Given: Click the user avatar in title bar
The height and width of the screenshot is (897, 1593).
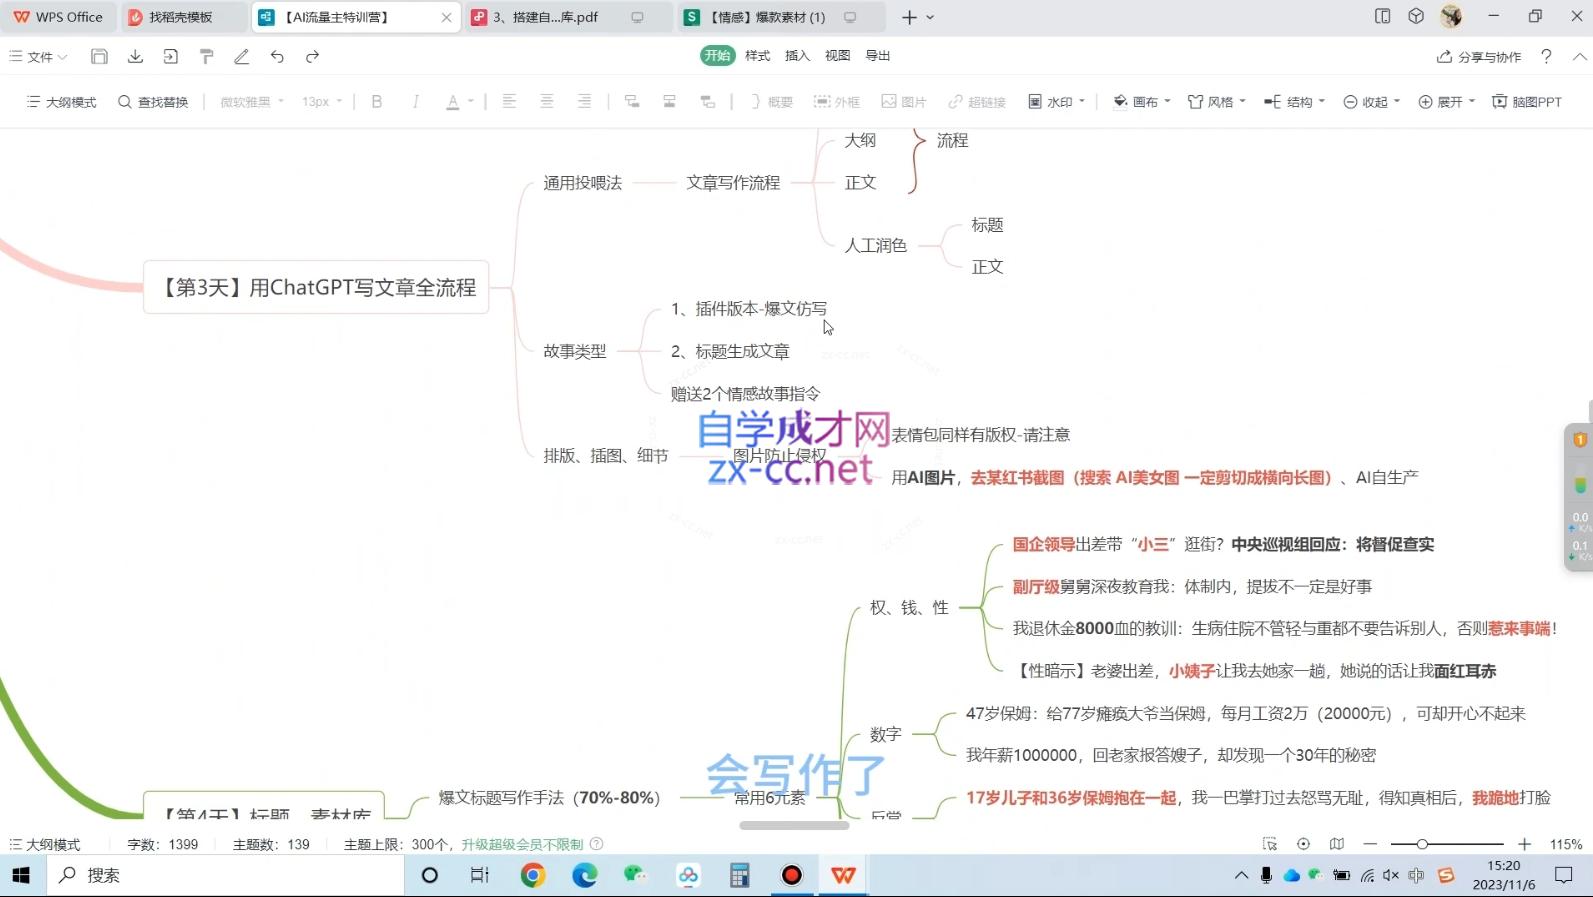Looking at the screenshot, I should [1451, 16].
